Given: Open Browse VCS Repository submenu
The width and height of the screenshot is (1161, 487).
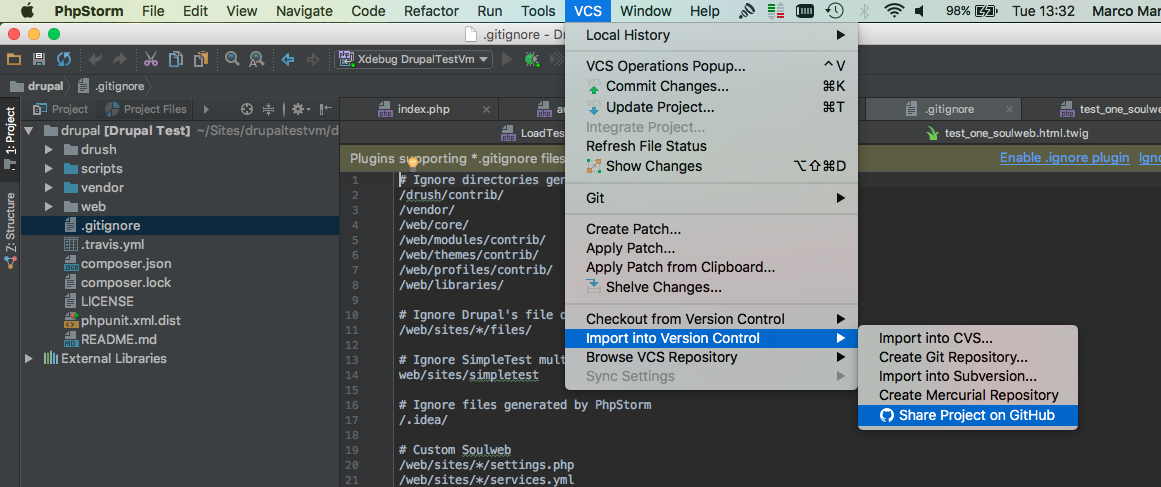Looking at the screenshot, I should [711, 357].
